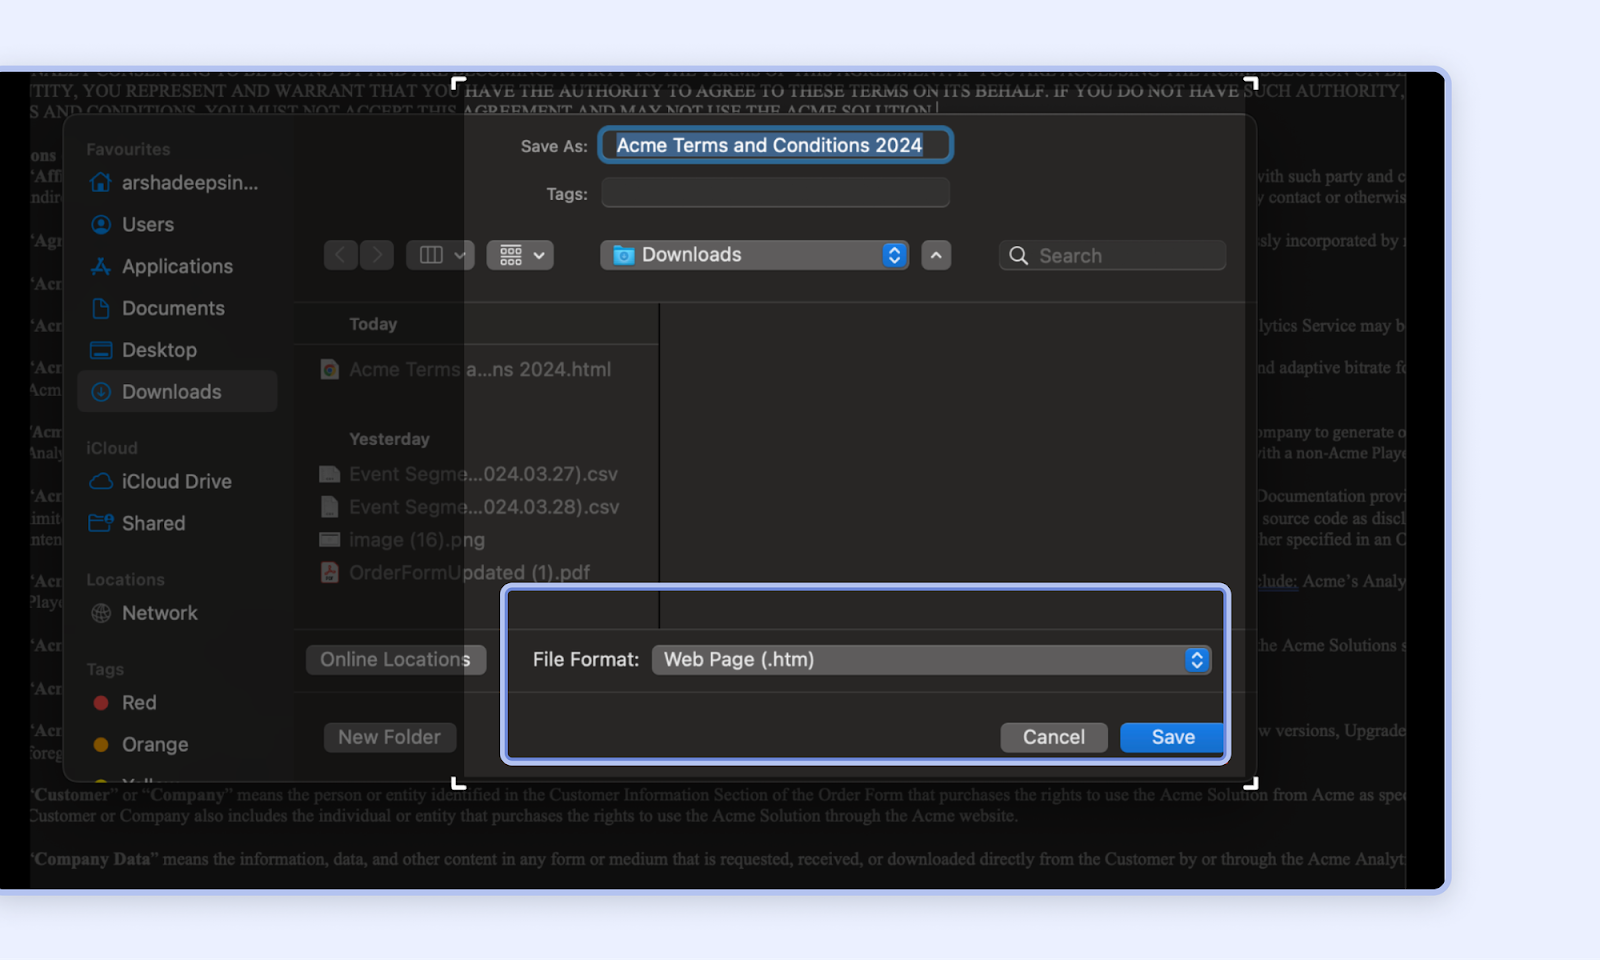This screenshot has width=1600, height=960.
Task: Click the Users person icon
Action: (x=101, y=225)
